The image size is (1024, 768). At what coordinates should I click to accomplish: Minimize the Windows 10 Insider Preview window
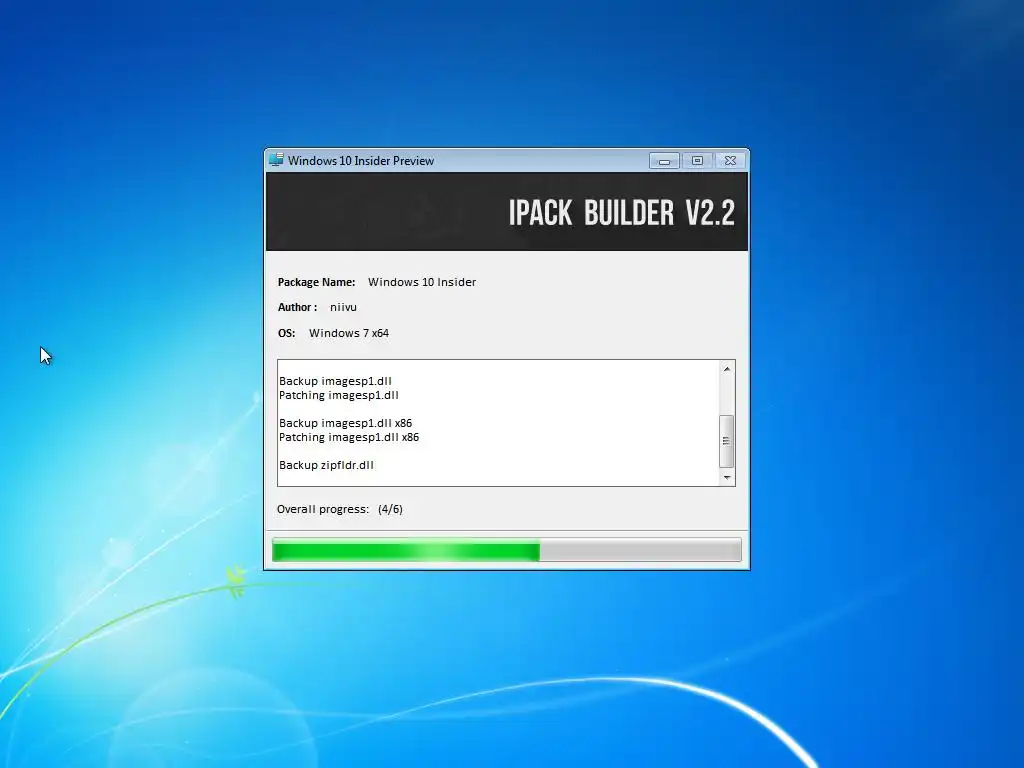click(664, 161)
